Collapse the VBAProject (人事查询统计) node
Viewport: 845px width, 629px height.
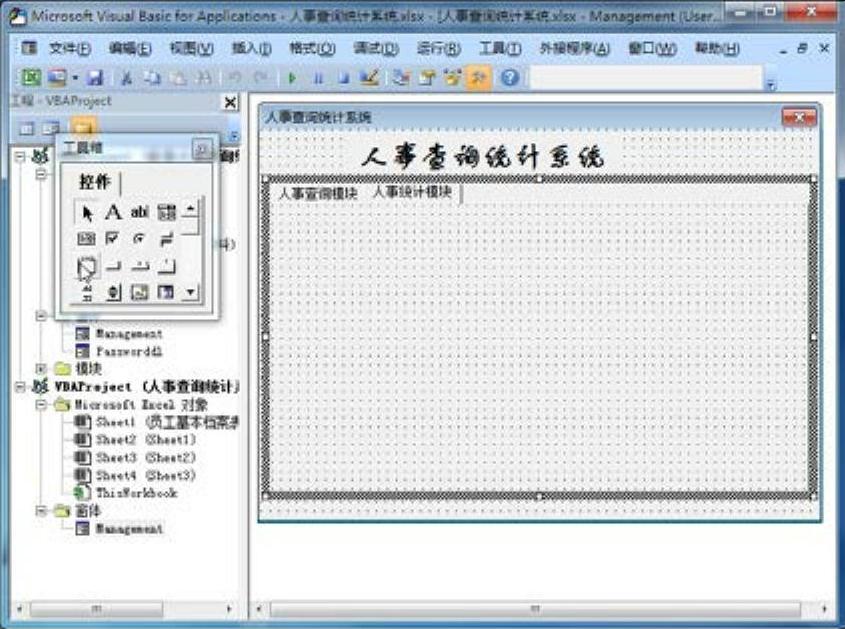click(x=20, y=386)
